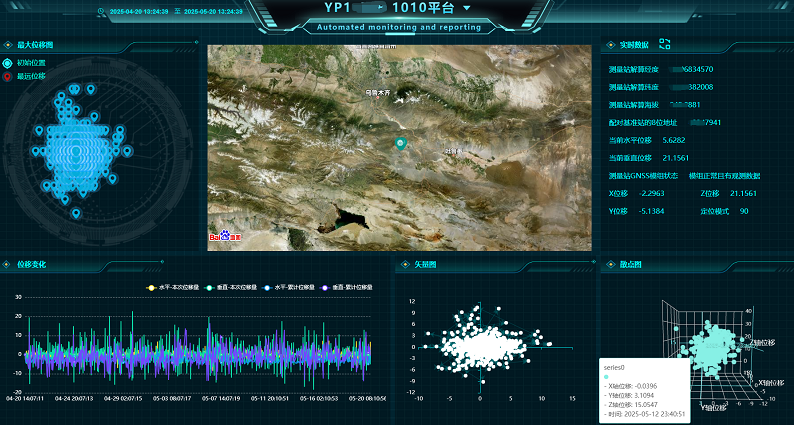This screenshot has height=425, width=794.
Task: Click the Z位移 value 21.1561
Action: coord(743,194)
